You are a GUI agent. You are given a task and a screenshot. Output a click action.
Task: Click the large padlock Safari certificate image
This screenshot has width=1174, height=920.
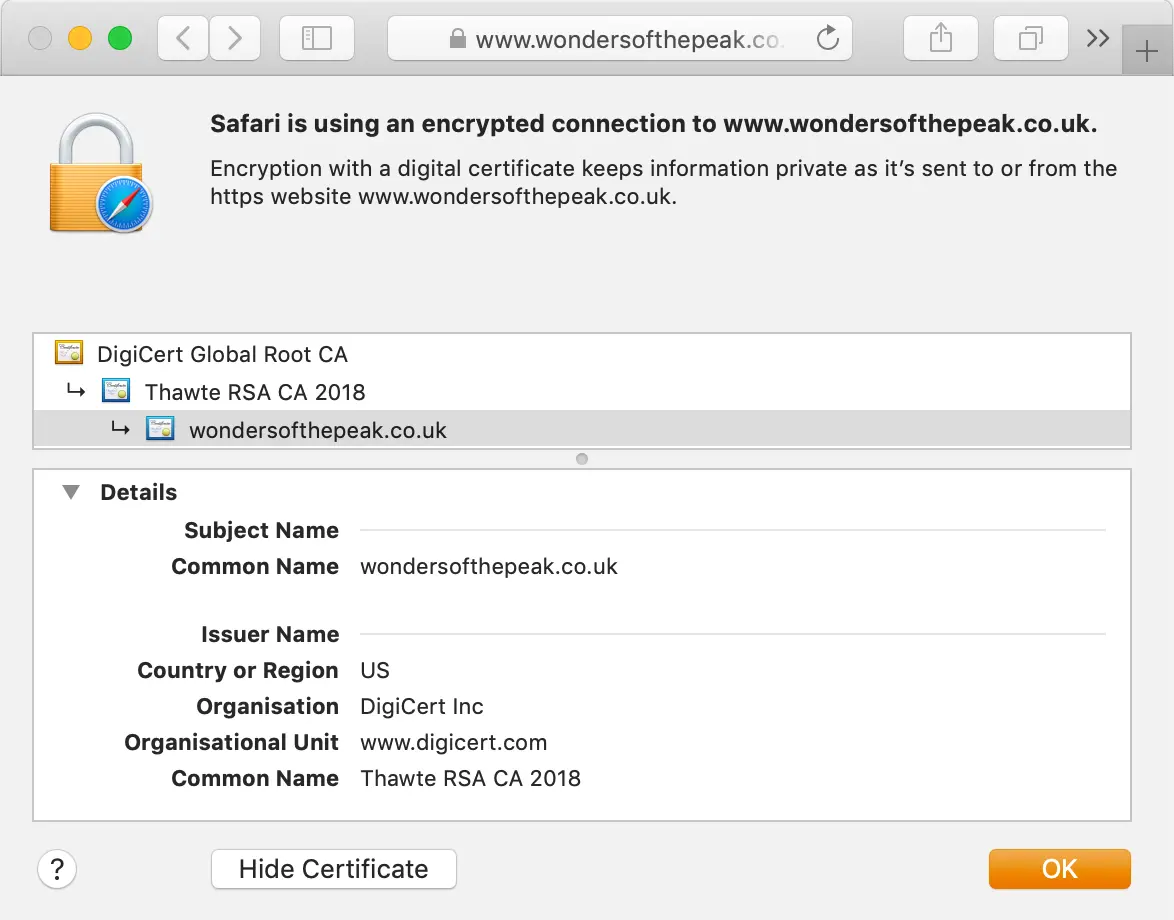100,173
